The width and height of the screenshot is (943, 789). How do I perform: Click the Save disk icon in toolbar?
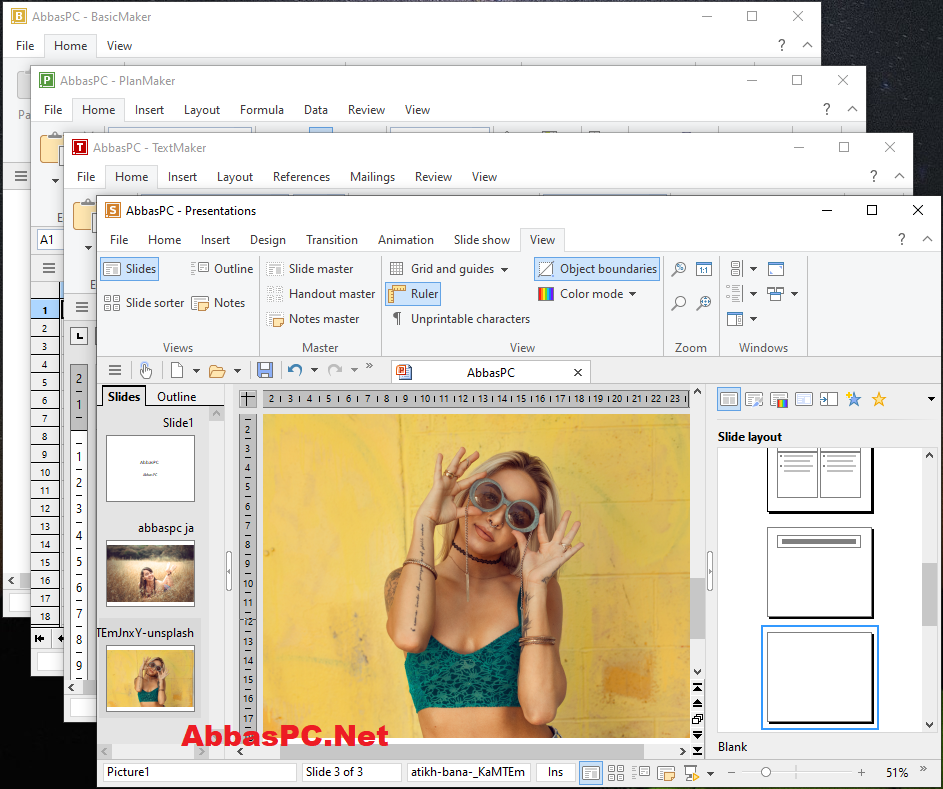265,370
